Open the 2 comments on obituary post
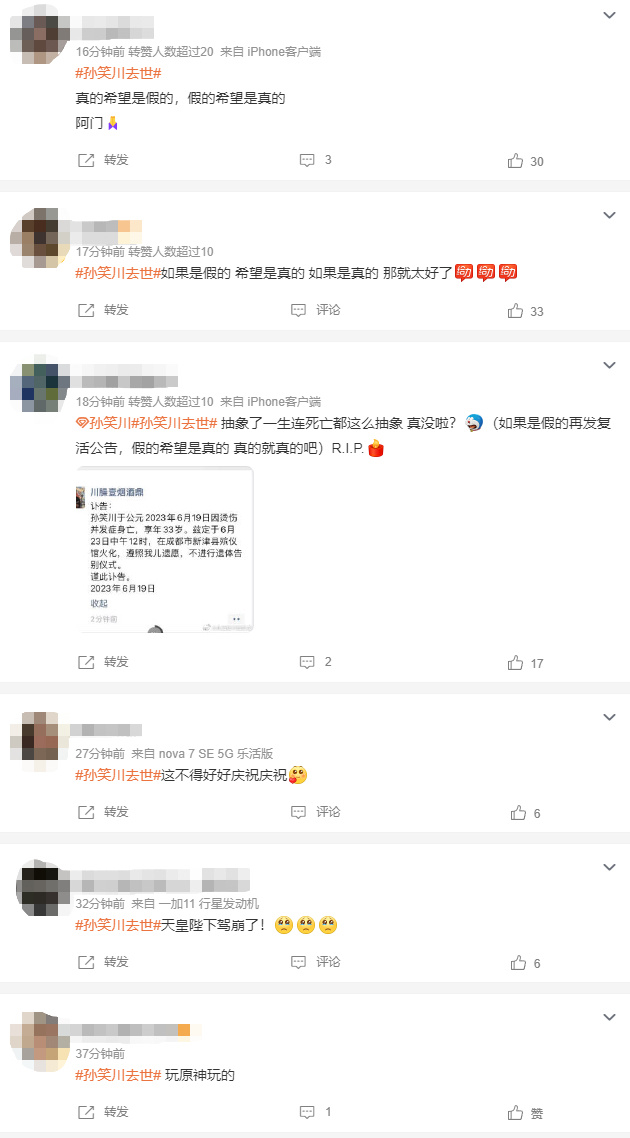The height and width of the screenshot is (1138, 630). (x=316, y=662)
